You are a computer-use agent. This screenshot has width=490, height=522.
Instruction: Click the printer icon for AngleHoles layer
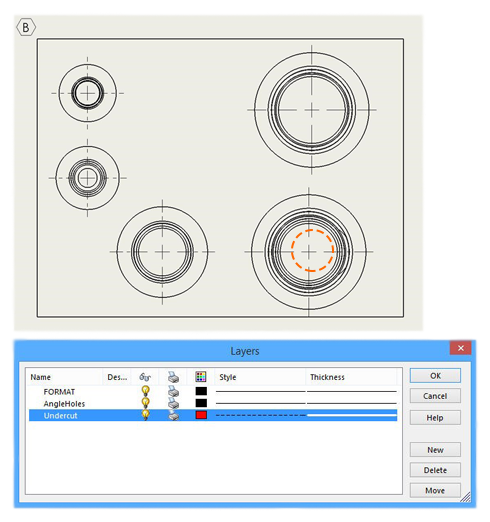click(x=173, y=403)
